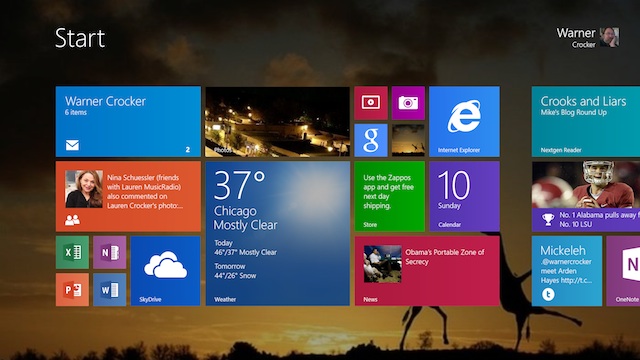The height and width of the screenshot is (360, 640).
Task: Click the '37°' temperature on Weather tile
Action: [x=239, y=185]
